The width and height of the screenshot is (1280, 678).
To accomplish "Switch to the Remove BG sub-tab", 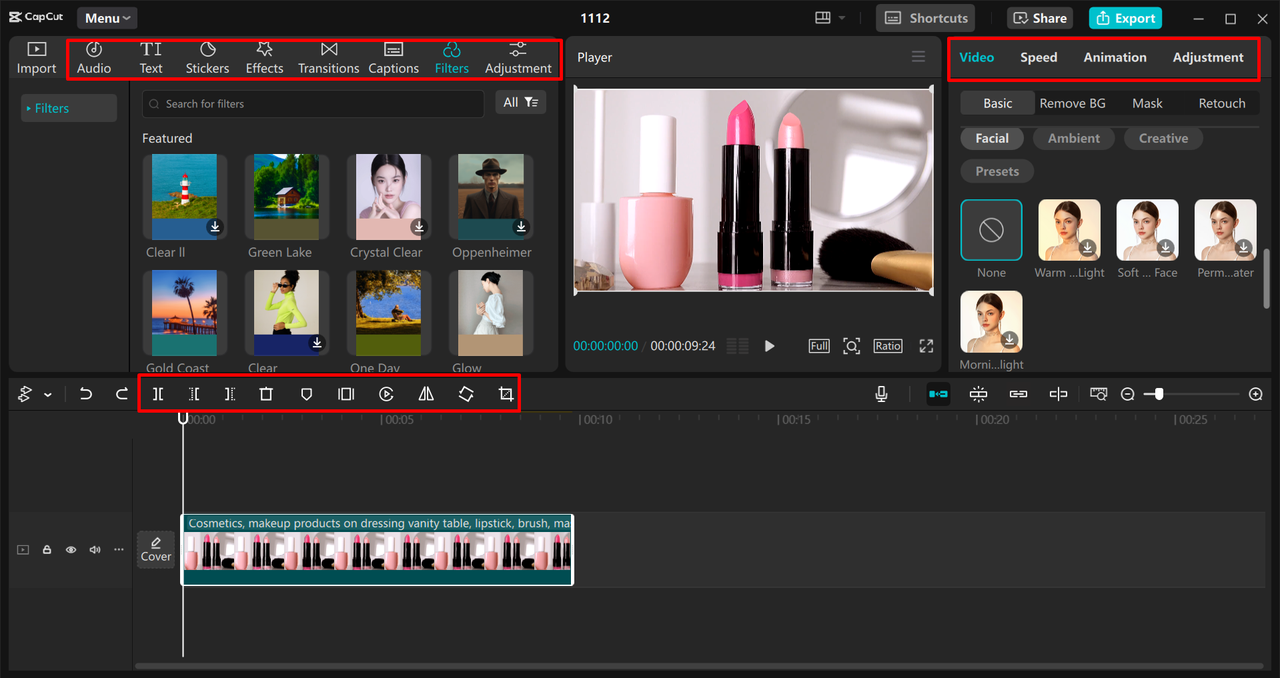I will (1072, 103).
